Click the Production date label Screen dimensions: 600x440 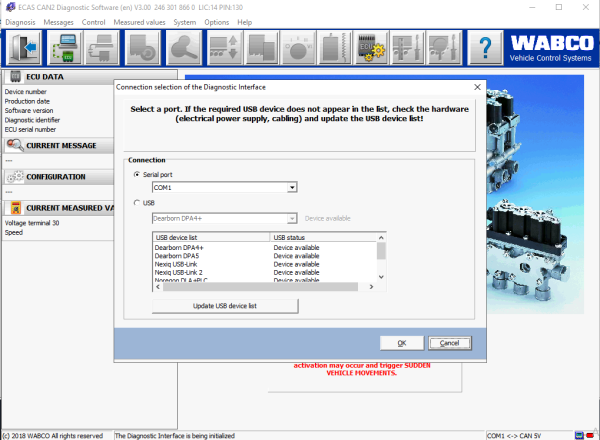[27, 101]
